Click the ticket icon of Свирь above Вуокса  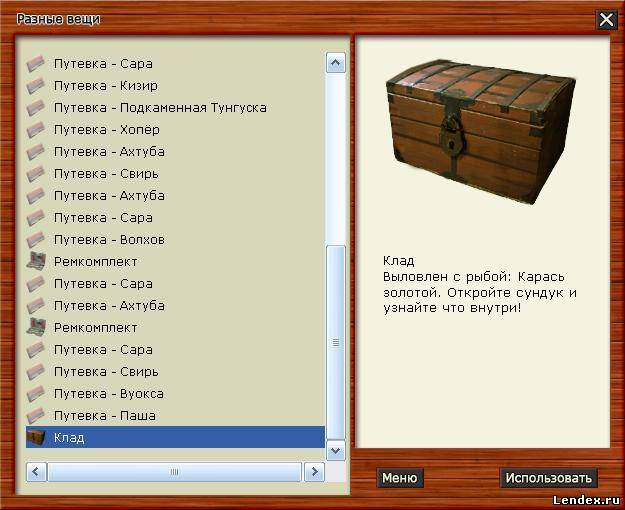36,372
